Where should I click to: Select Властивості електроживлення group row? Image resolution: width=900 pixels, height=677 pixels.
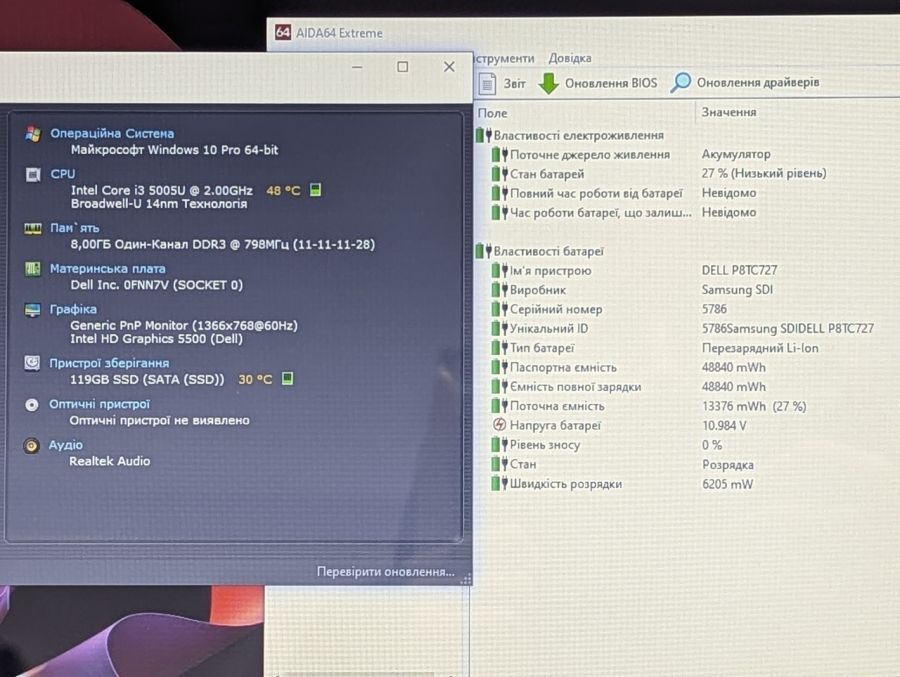(x=569, y=136)
